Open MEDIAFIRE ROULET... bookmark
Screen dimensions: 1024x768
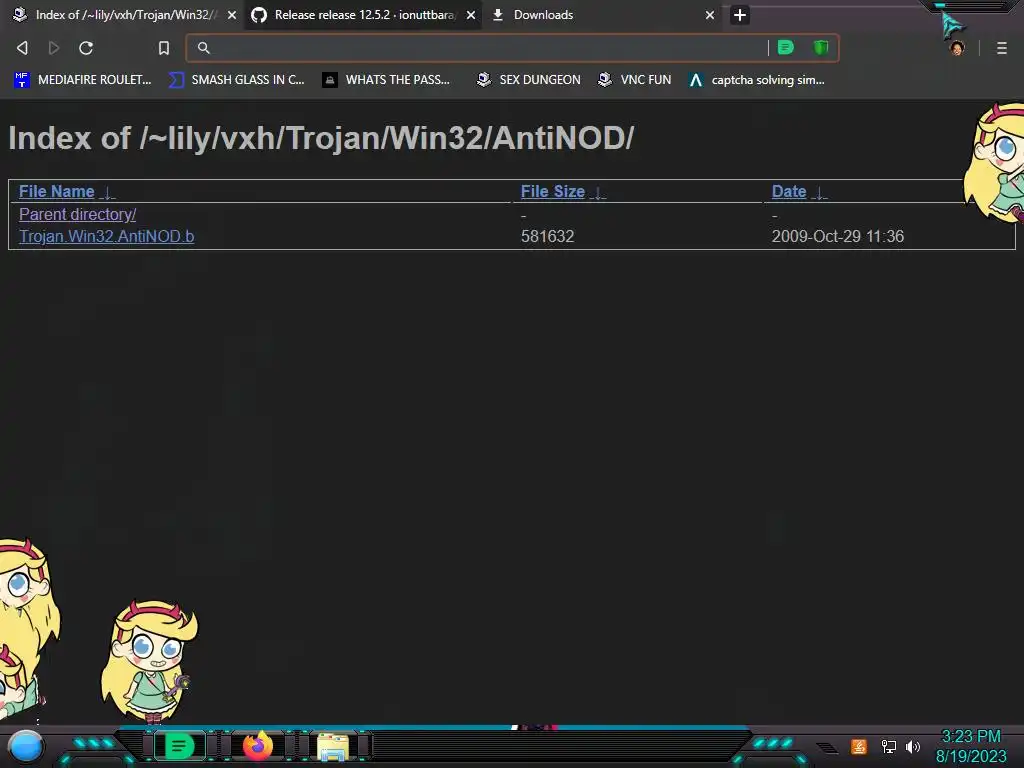tap(82, 80)
